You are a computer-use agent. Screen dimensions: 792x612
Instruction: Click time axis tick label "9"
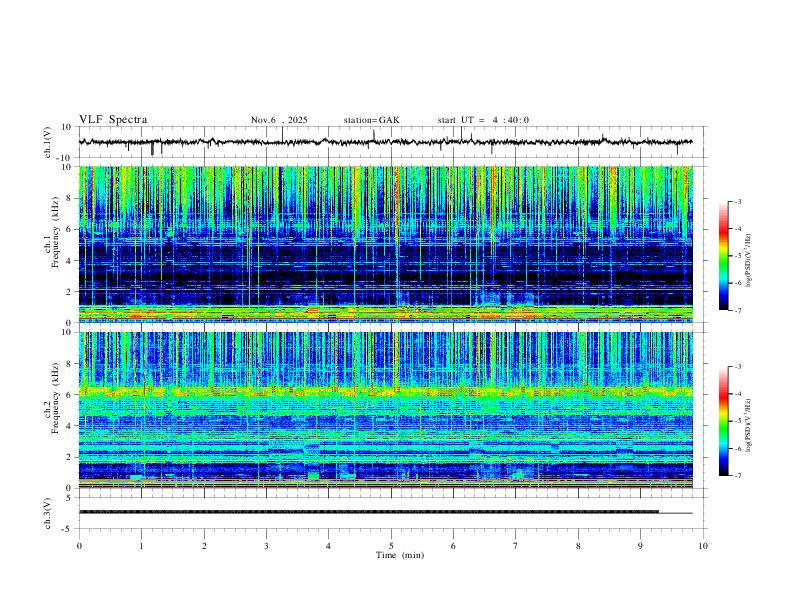click(640, 546)
